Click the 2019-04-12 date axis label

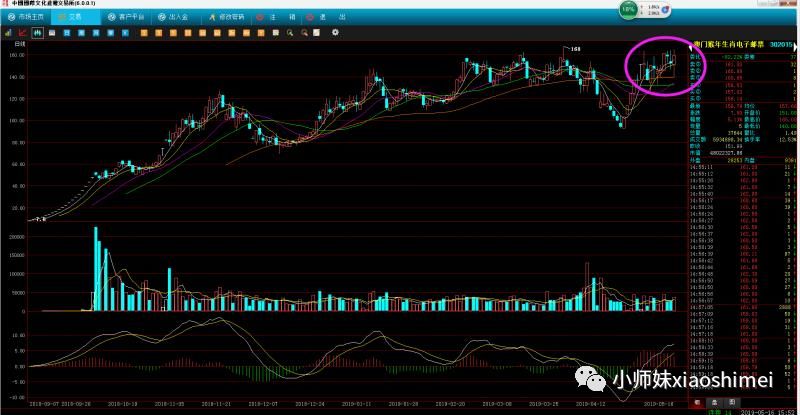click(590, 404)
